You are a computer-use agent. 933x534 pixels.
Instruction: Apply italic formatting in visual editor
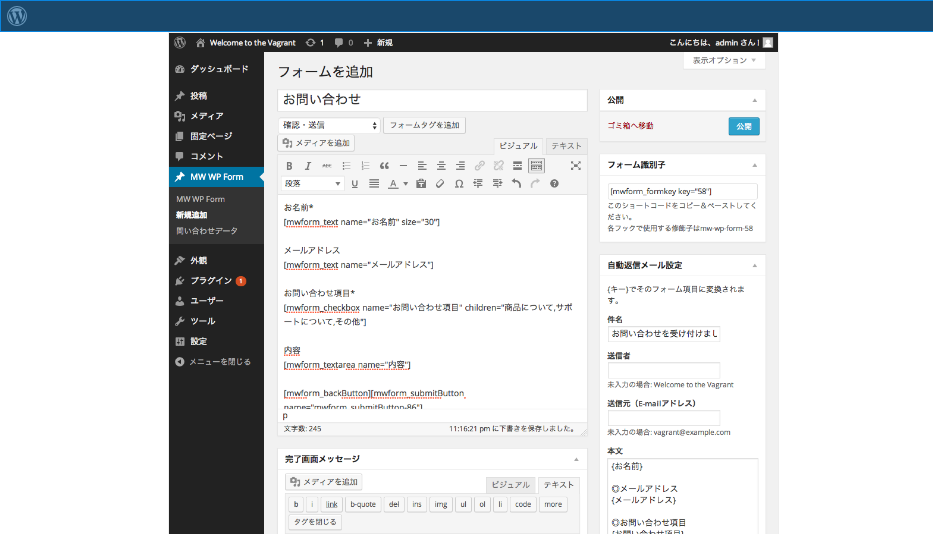click(x=308, y=165)
